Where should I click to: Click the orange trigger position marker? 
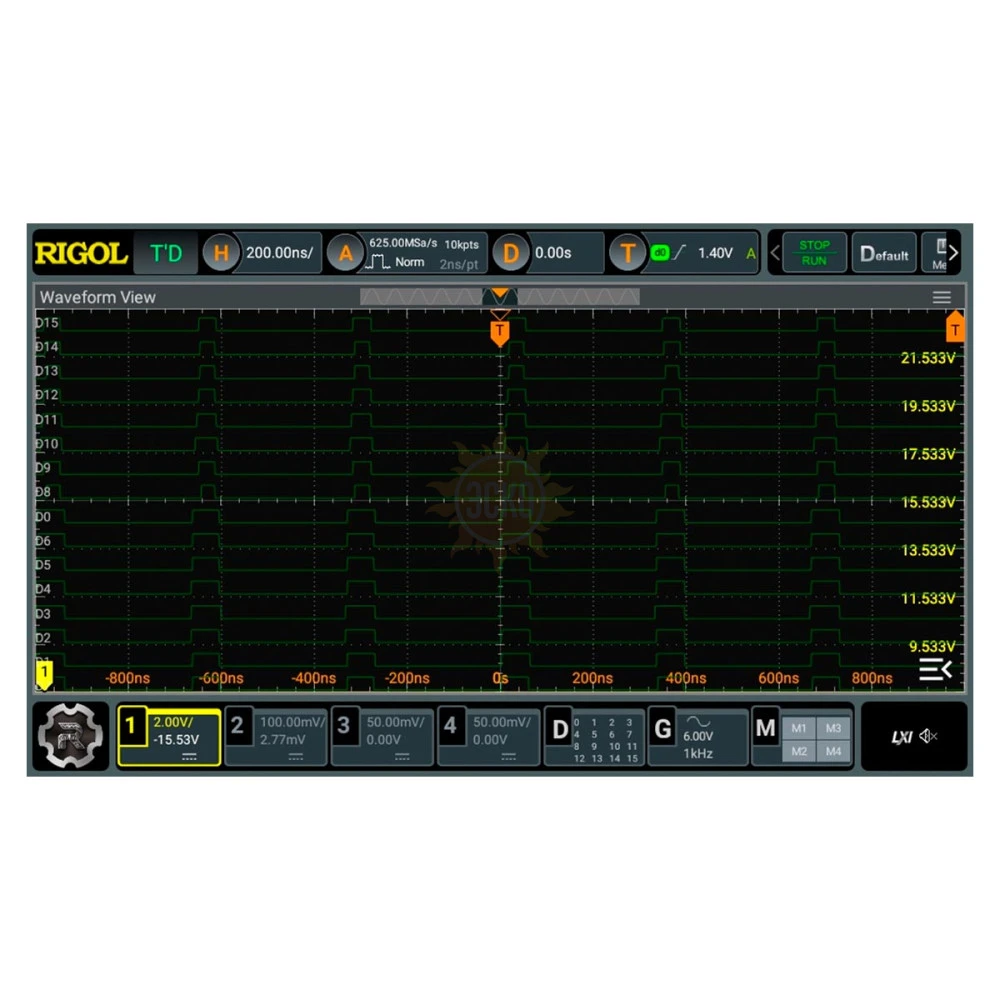tap(500, 331)
